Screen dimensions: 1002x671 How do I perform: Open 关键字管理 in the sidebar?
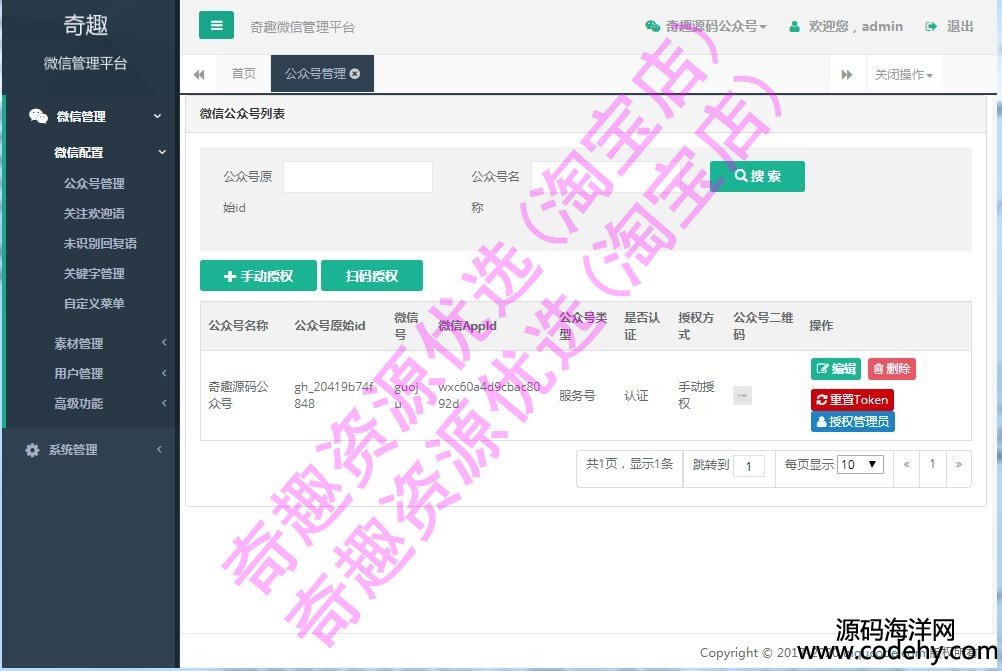click(94, 274)
